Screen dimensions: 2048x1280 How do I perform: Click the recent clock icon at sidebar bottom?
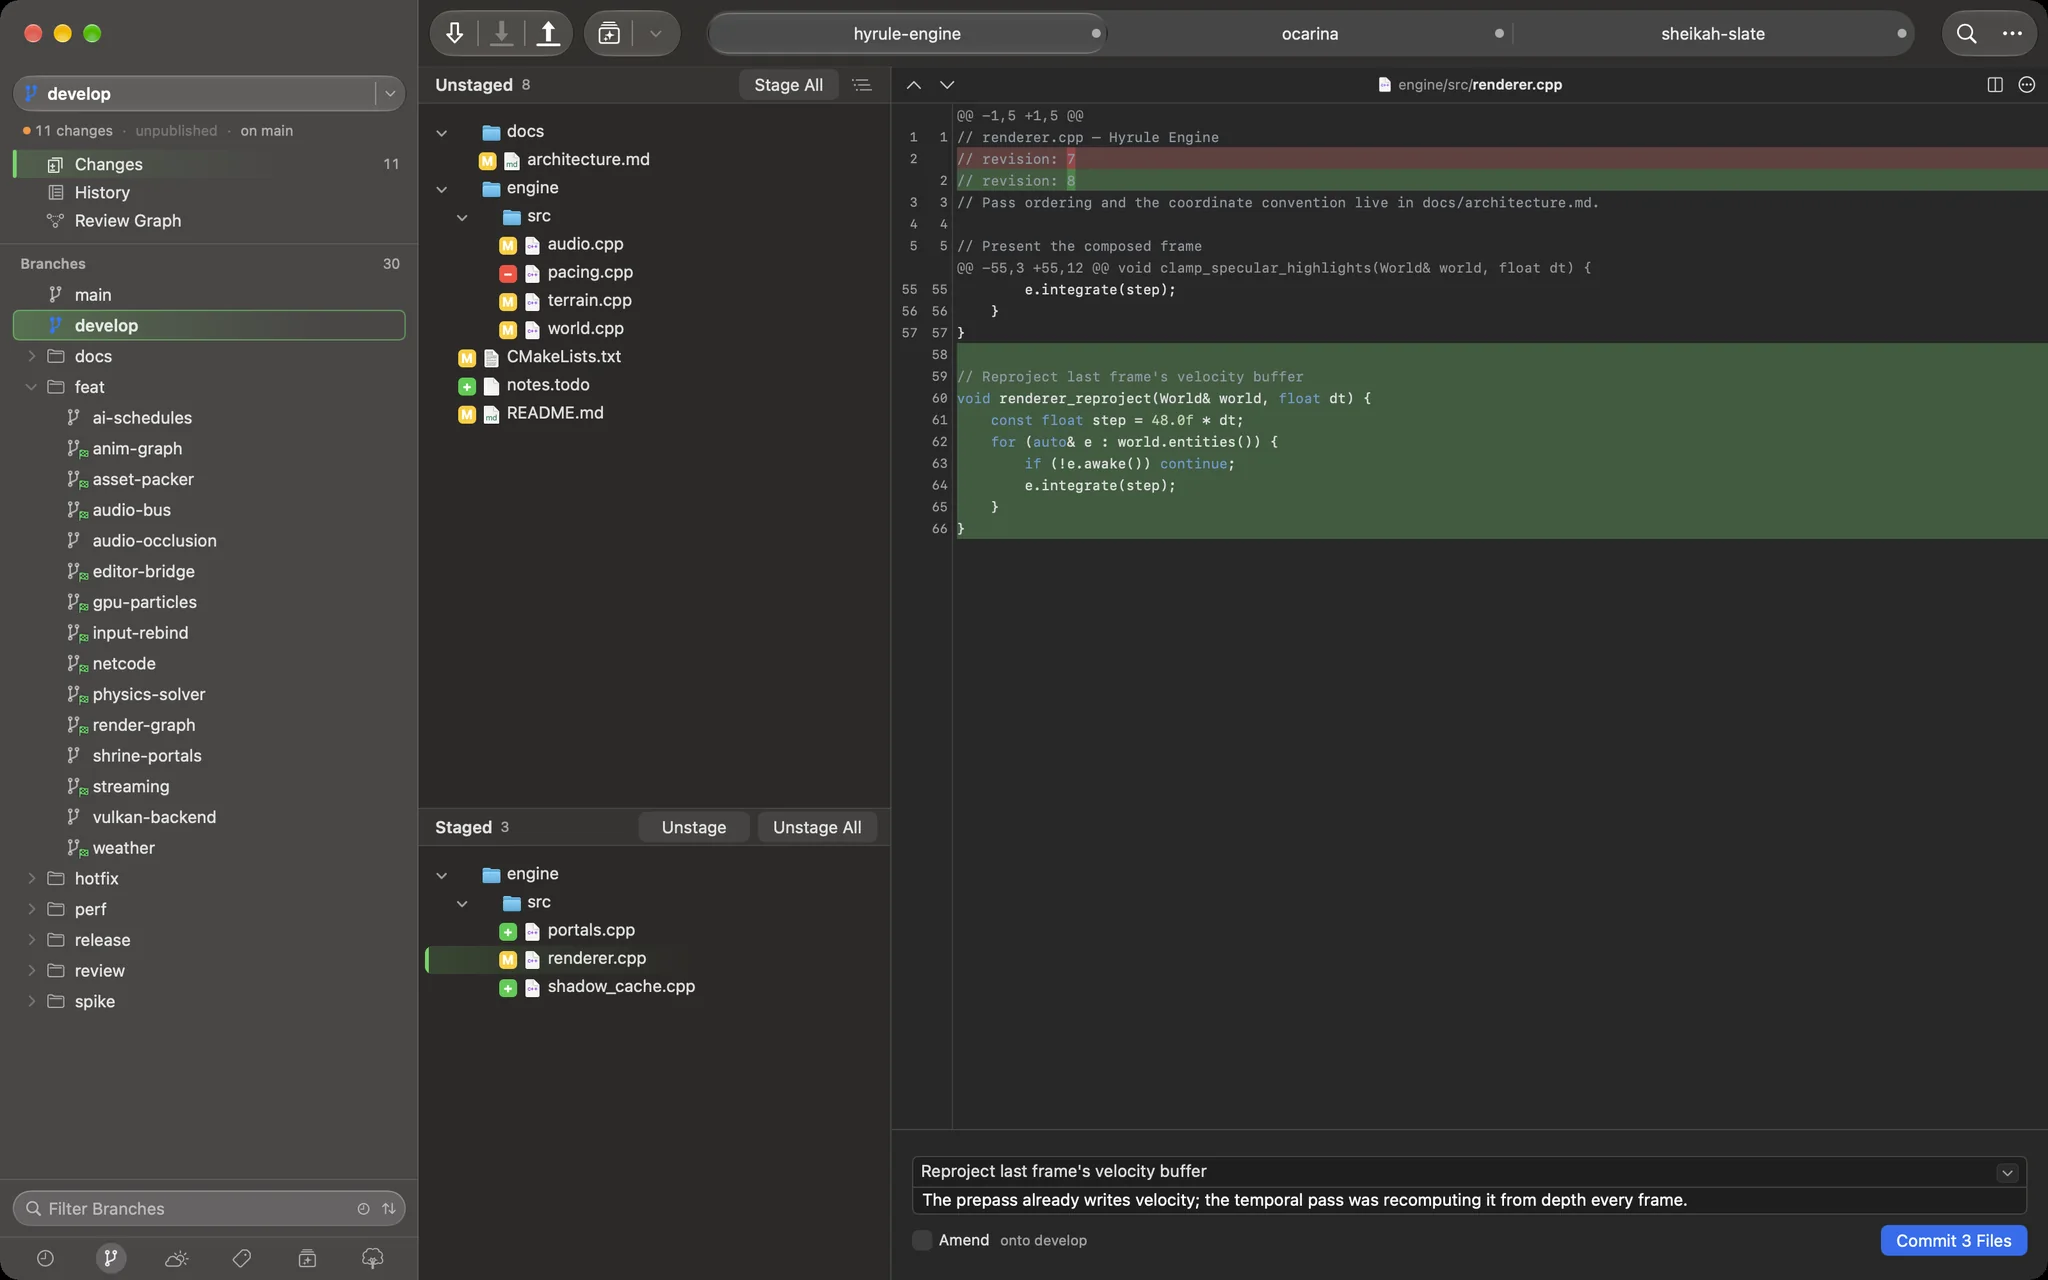pyautogui.click(x=45, y=1258)
